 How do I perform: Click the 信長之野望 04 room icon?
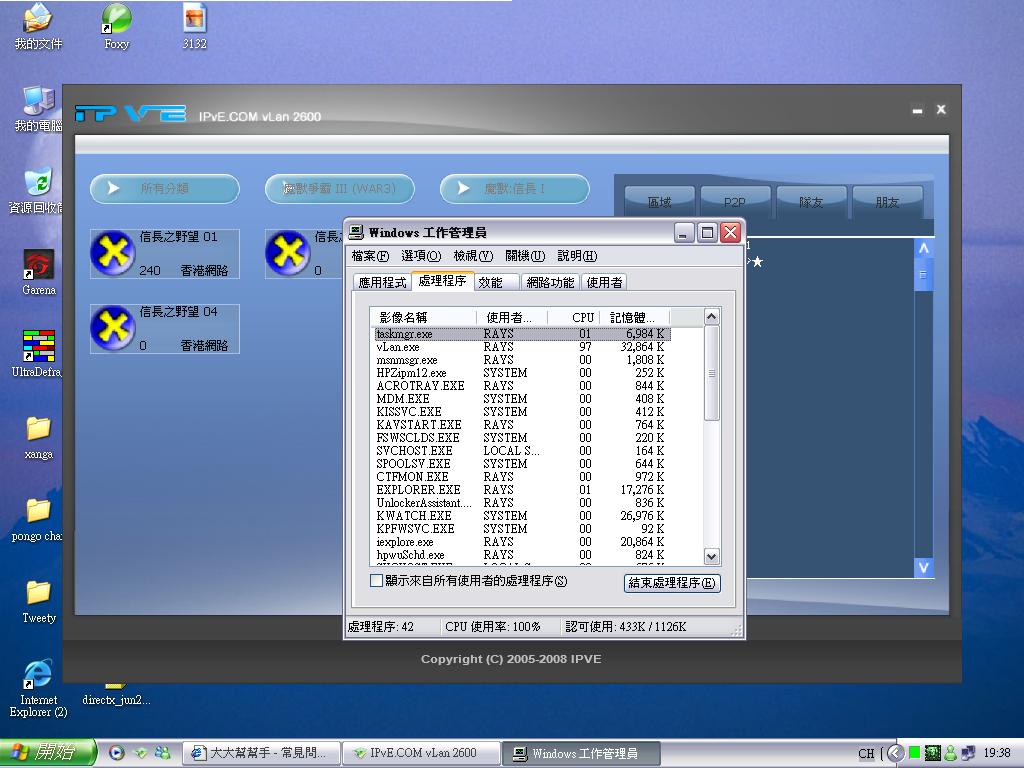point(113,328)
